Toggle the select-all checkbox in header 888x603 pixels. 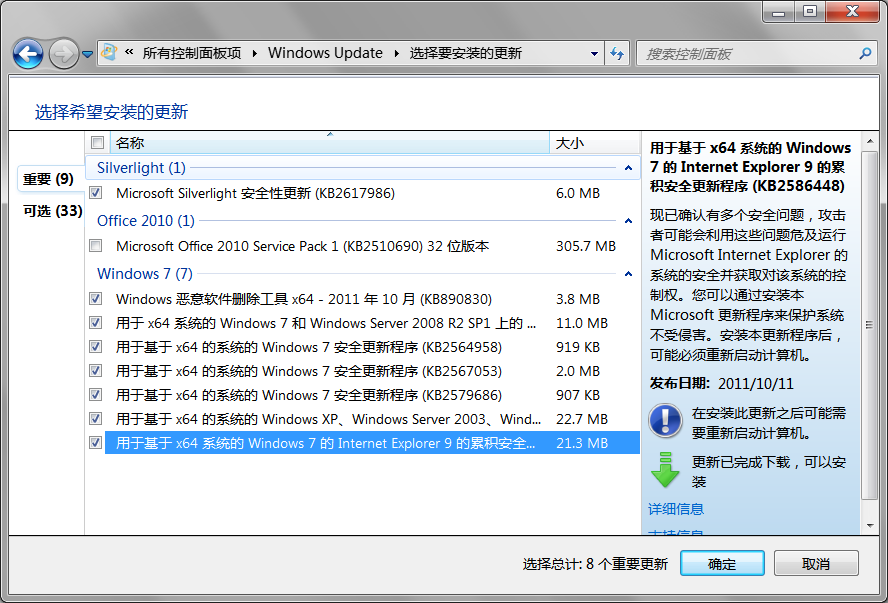click(97, 143)
